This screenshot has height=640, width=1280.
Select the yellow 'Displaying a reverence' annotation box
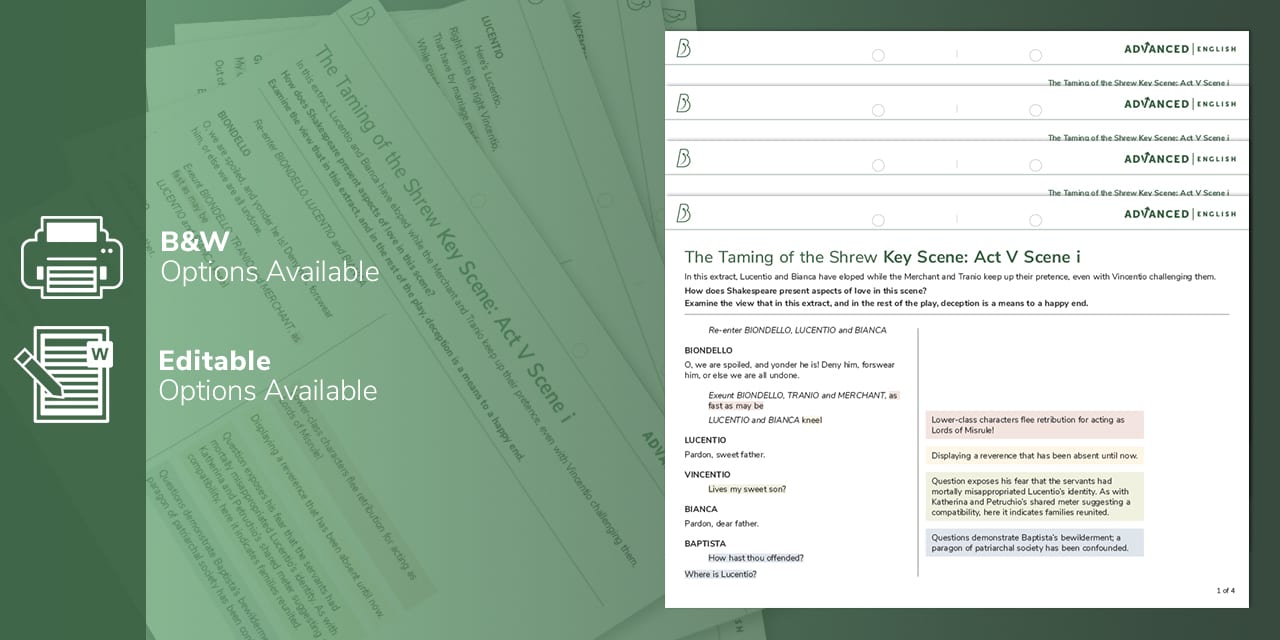[1034, 456]
